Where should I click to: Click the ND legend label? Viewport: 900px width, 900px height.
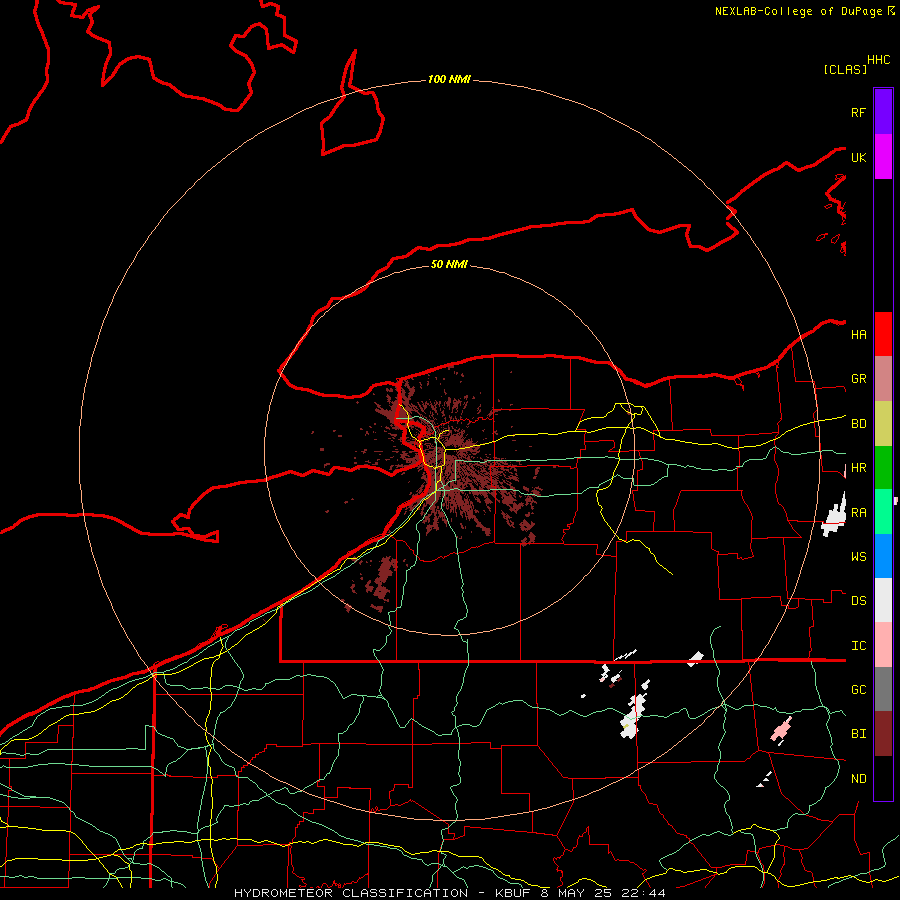pos(859,779)
